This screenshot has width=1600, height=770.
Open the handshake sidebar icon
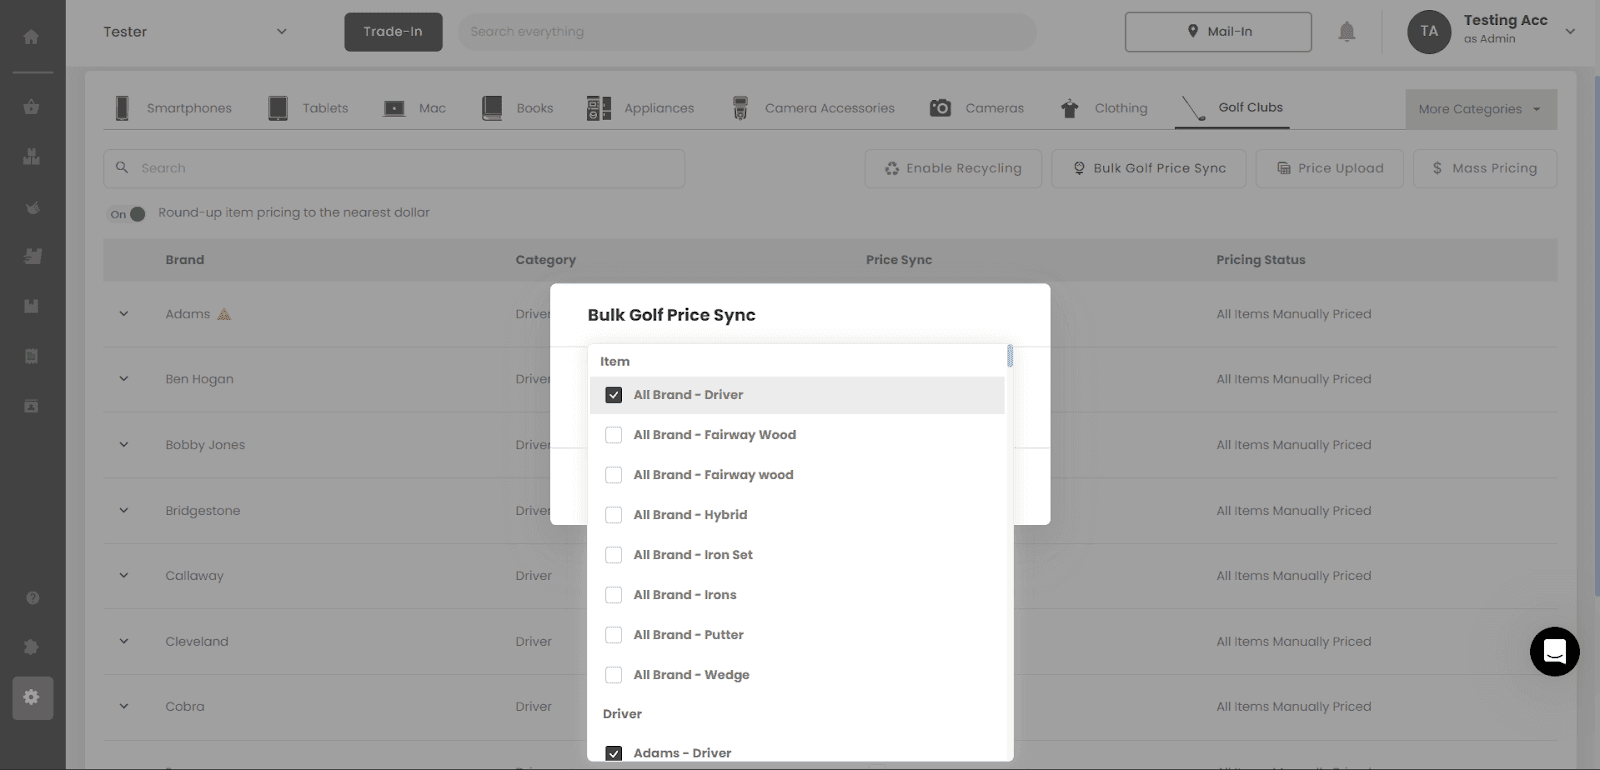[32, 207]
